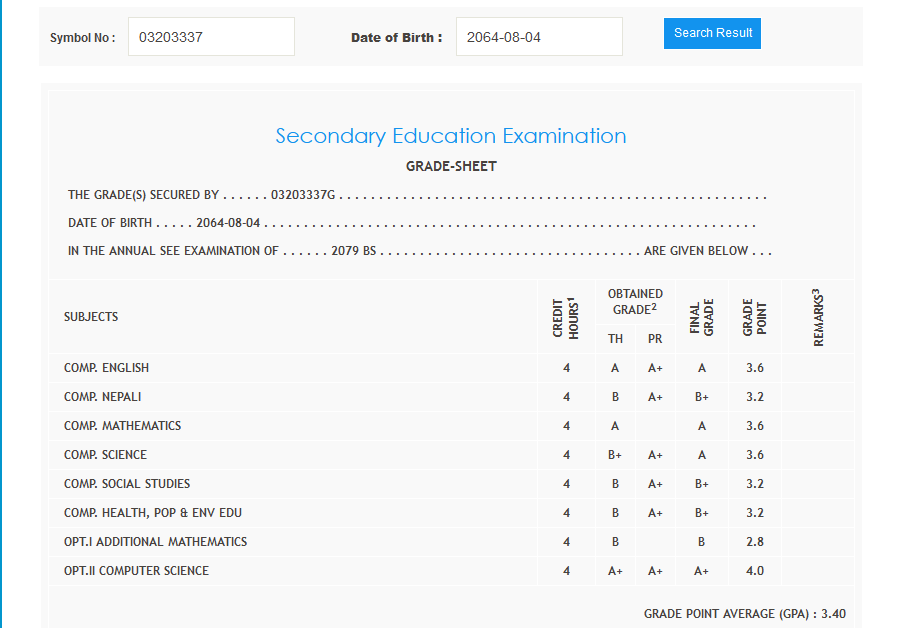Select the COMP. ENGLISH subject cell
Screen dimensions: 900x628
click(x=106, y=368)
